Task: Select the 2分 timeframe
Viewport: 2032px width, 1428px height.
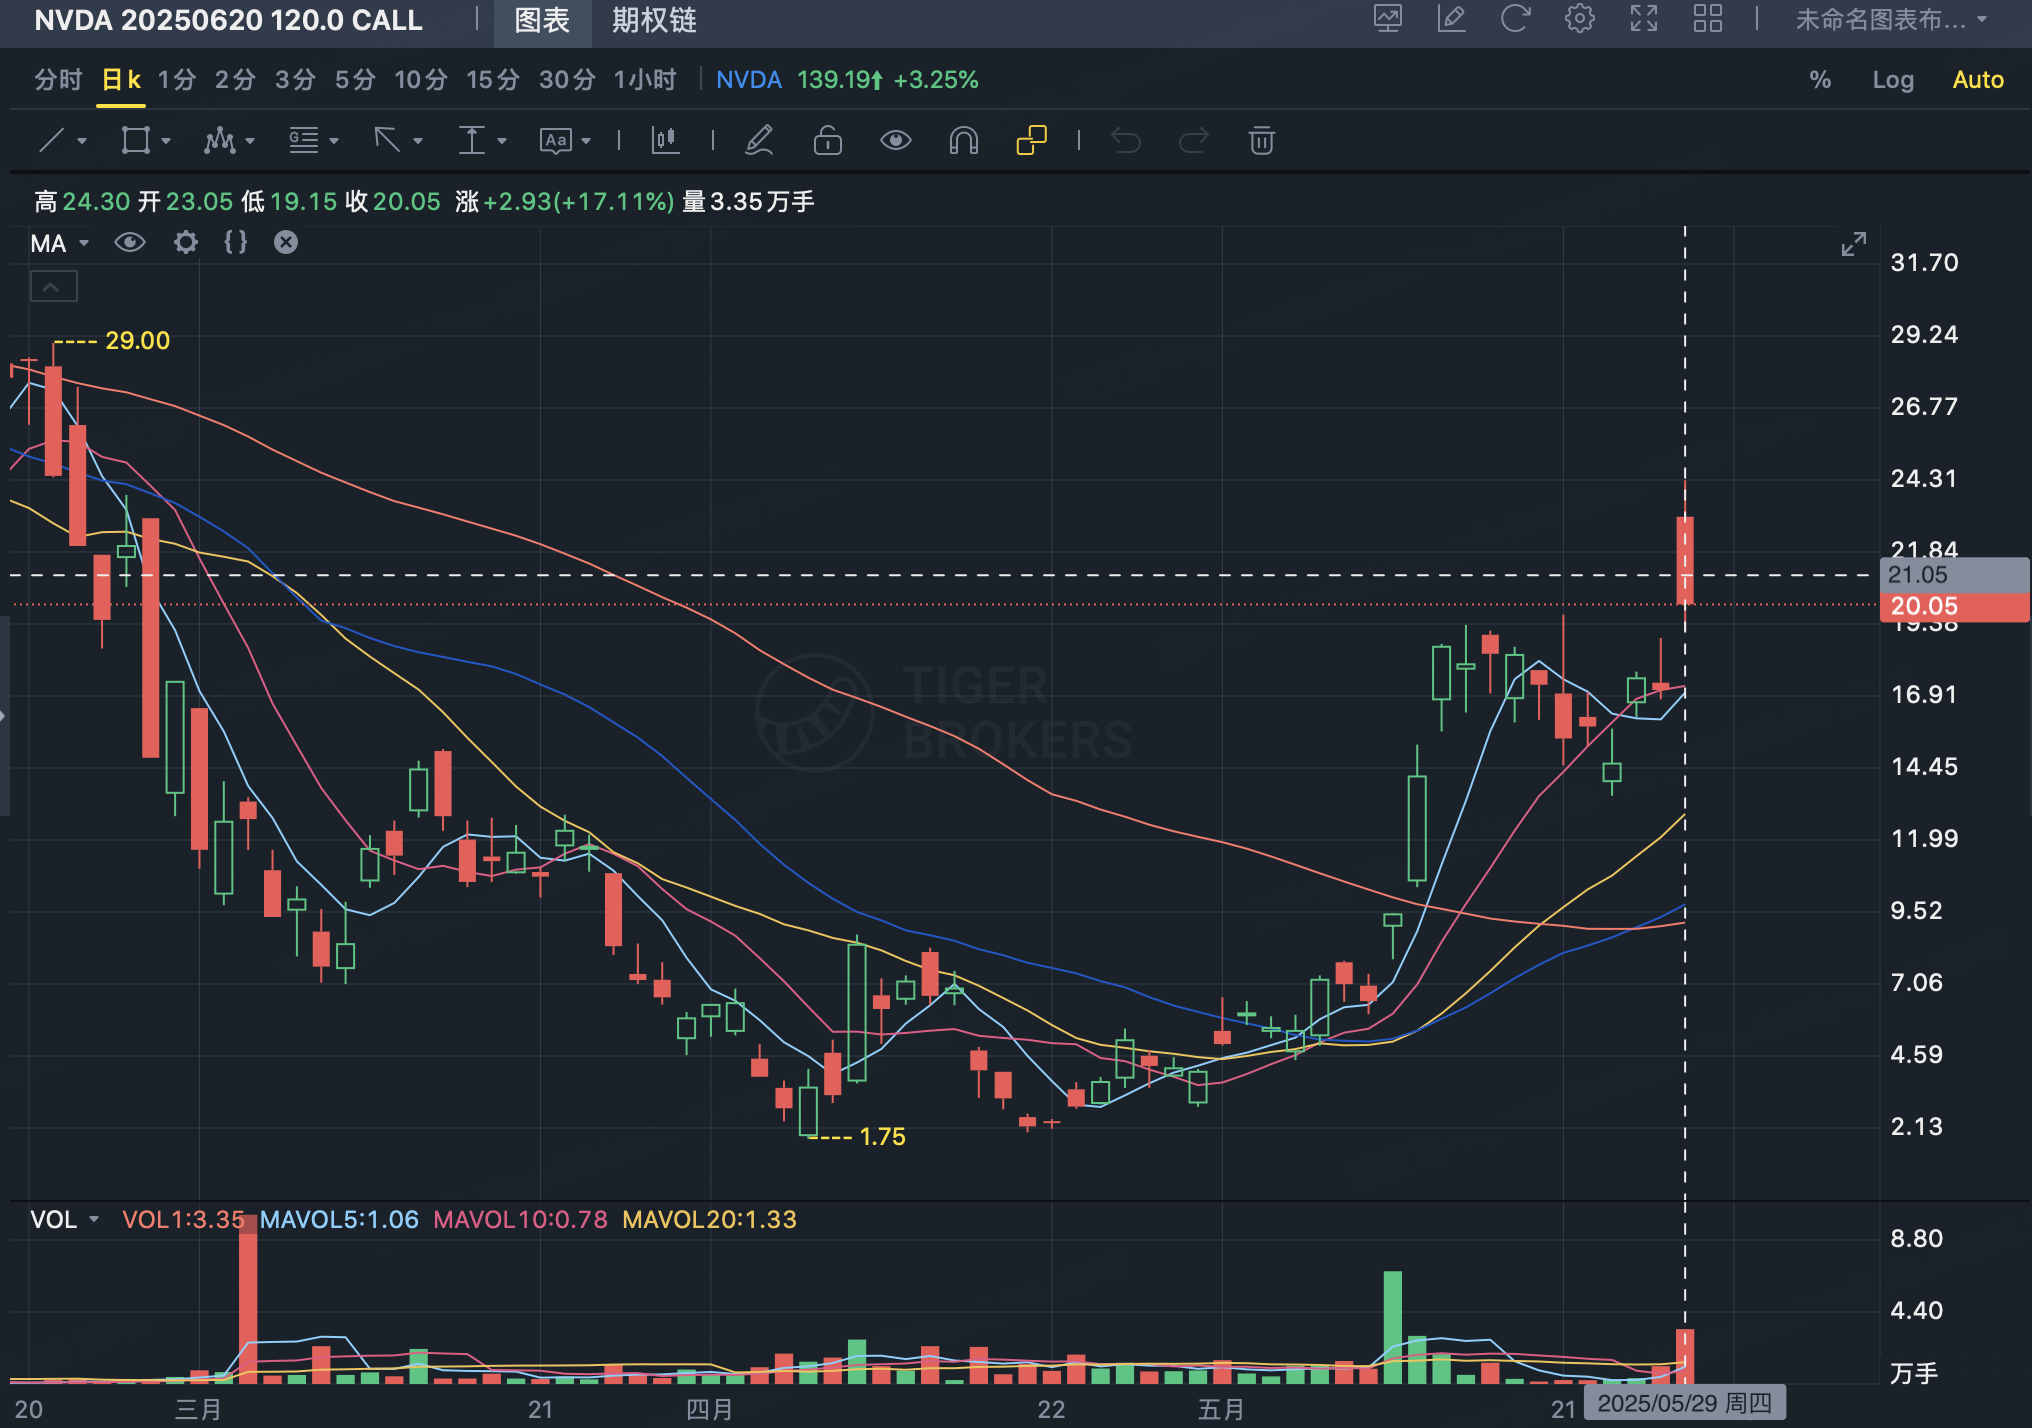Action: click(x=235, y=80)
